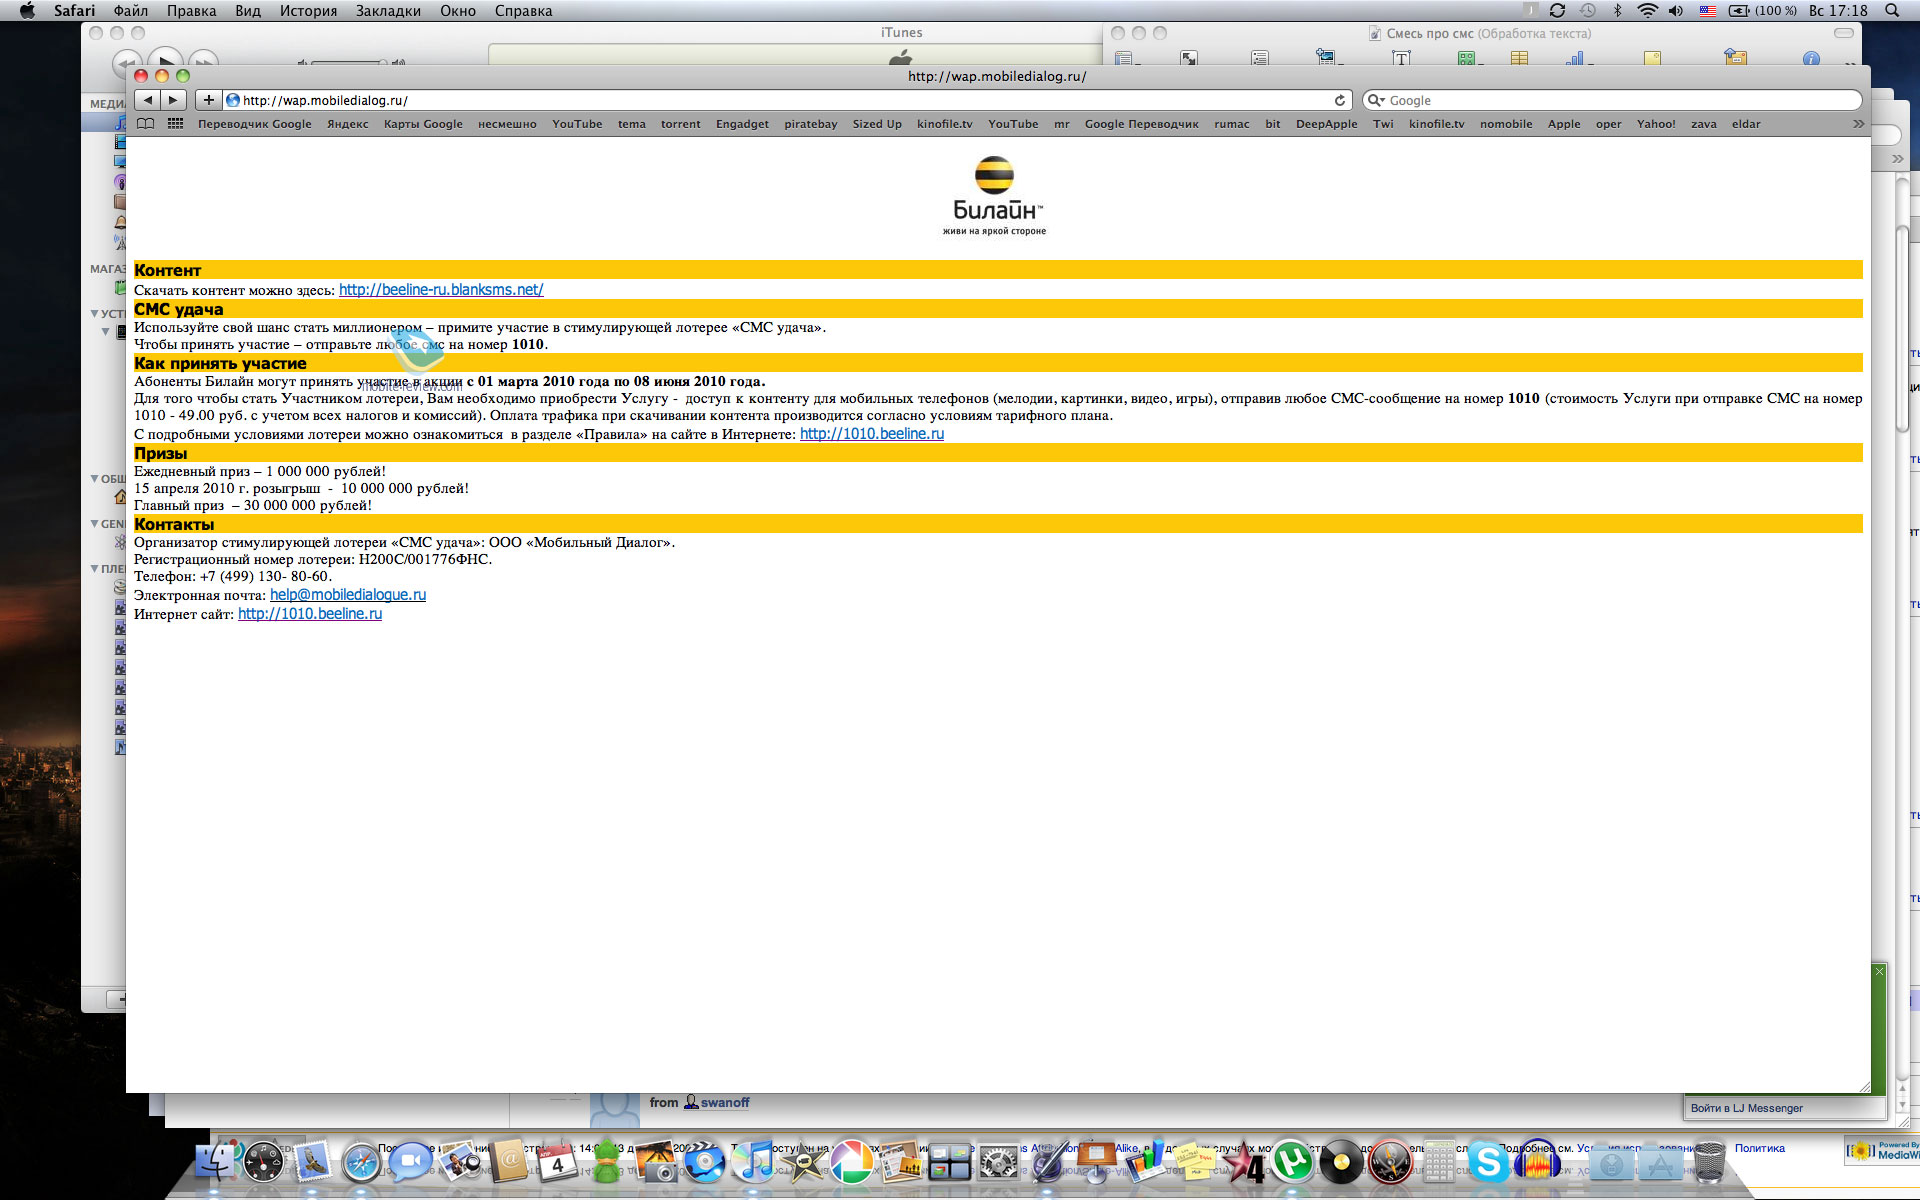
Task: Click the Wi-Fi status icon
Action: coord(1647,11)
